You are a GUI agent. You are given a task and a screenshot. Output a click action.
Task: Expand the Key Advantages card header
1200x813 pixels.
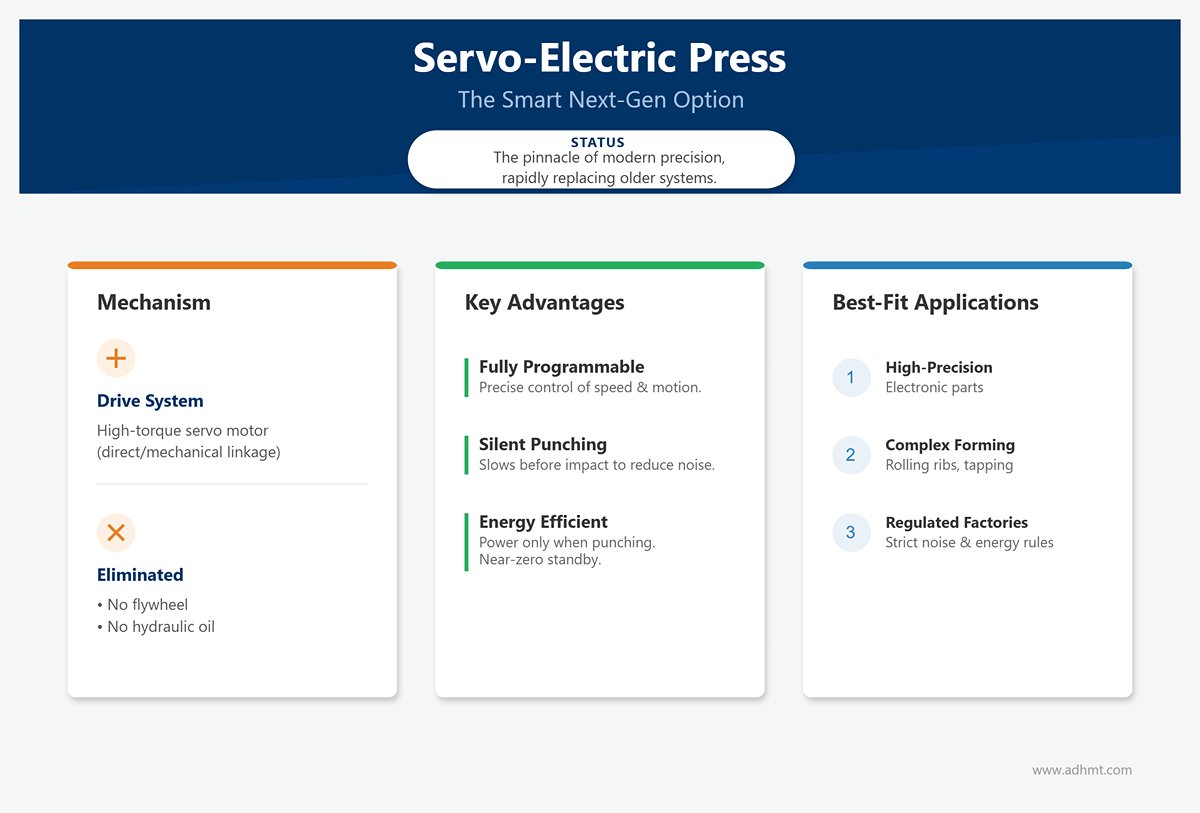pos(544,302)
